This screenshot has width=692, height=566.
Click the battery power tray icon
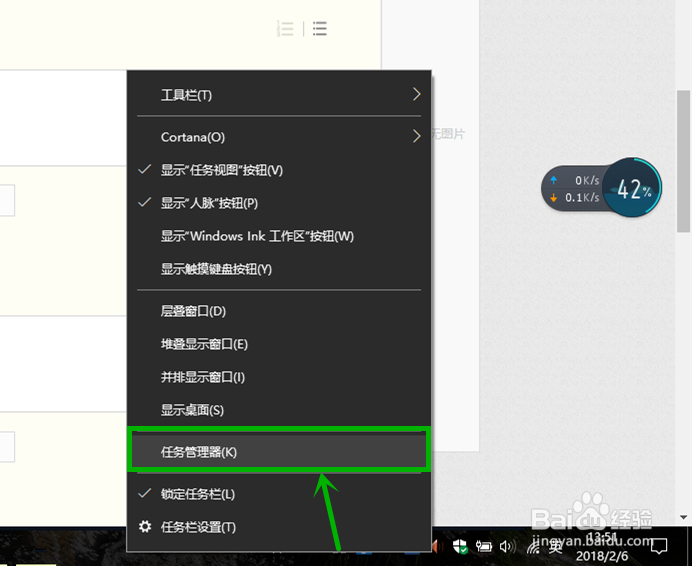[x=484, y=547]
